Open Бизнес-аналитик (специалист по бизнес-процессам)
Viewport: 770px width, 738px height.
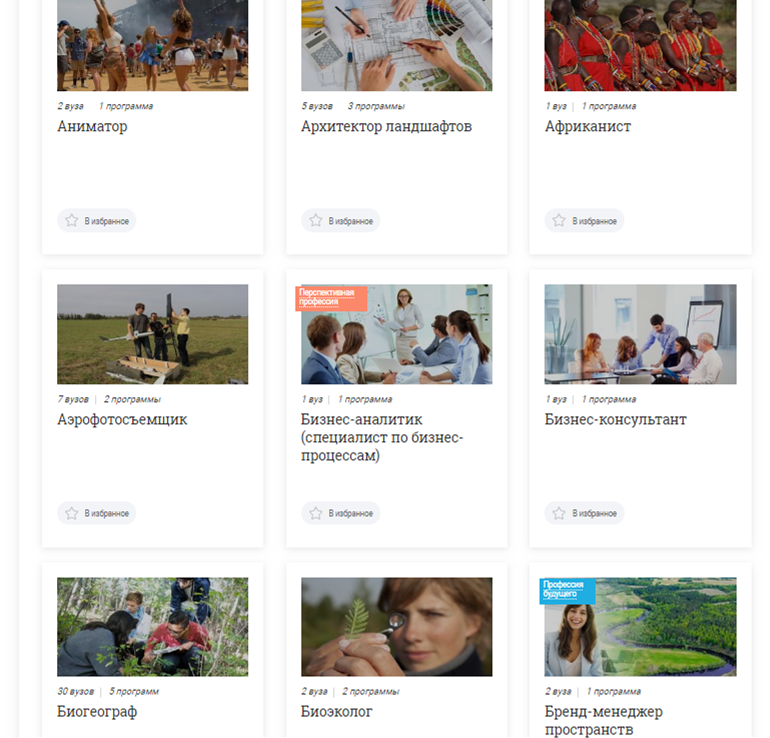(382, 437)
